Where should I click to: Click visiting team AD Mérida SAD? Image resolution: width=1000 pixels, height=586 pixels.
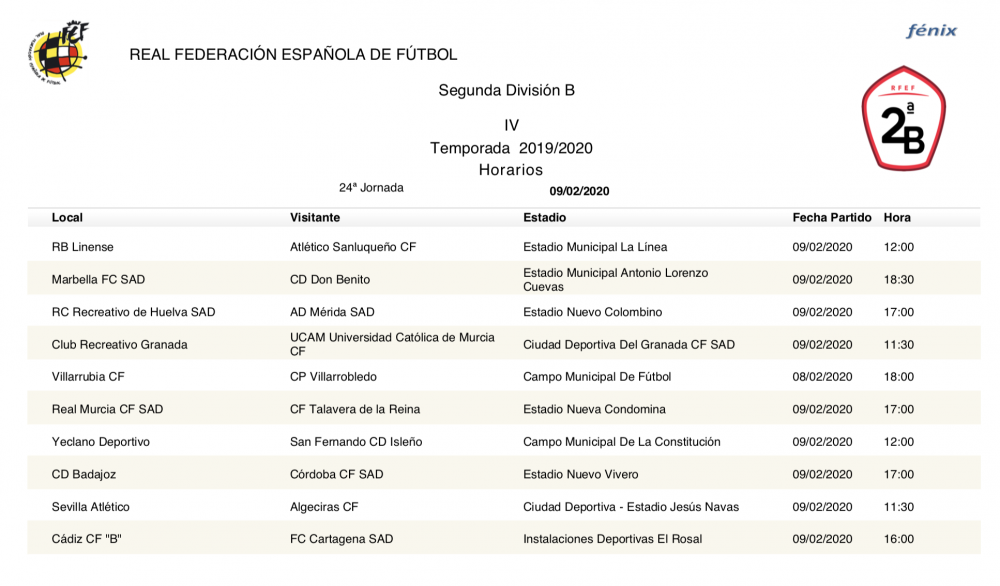pos(332,312)
